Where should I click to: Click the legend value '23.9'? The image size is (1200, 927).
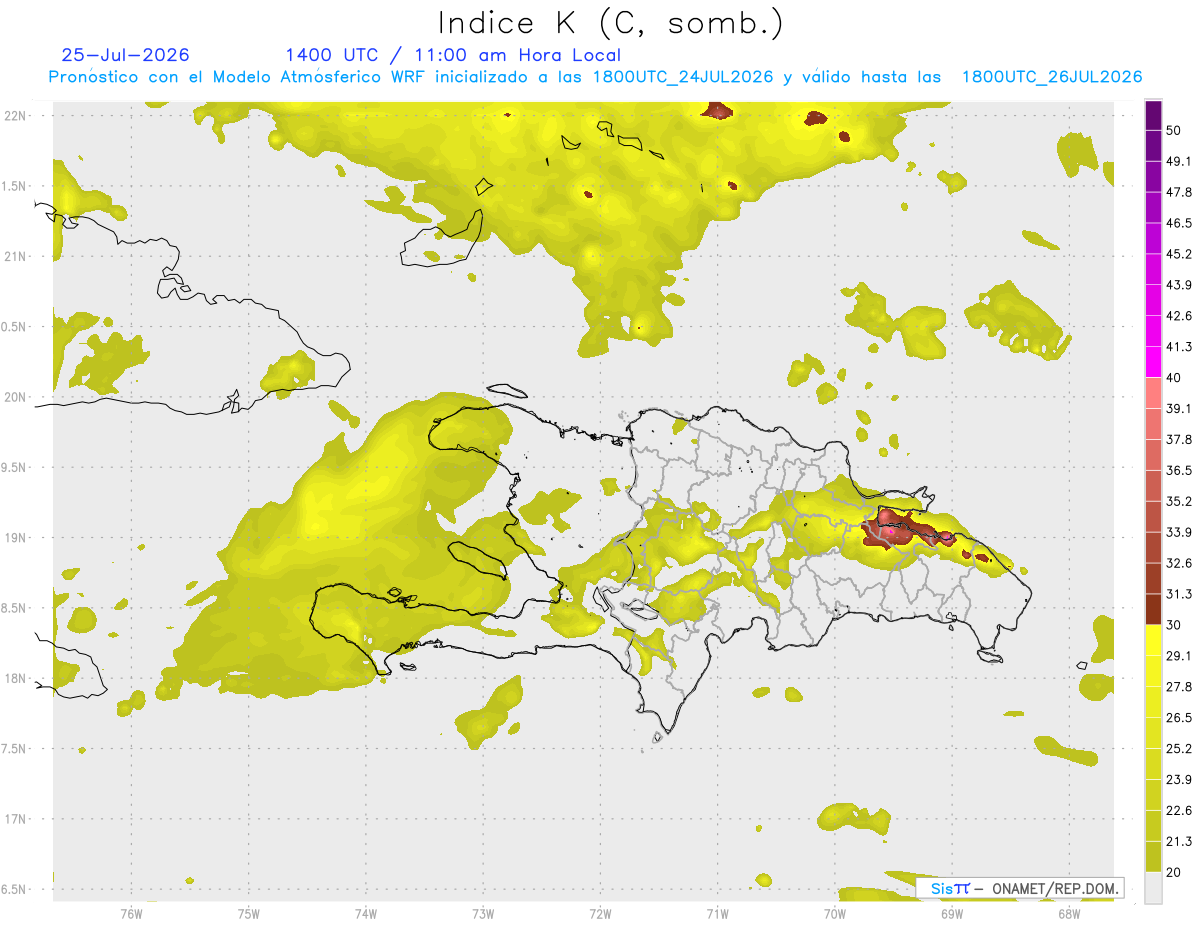pos(1179,779)
